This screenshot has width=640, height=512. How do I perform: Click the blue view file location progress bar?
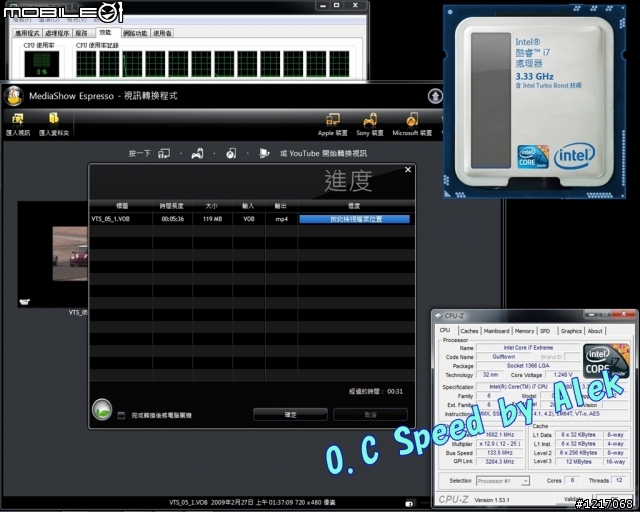coord(354,219)
